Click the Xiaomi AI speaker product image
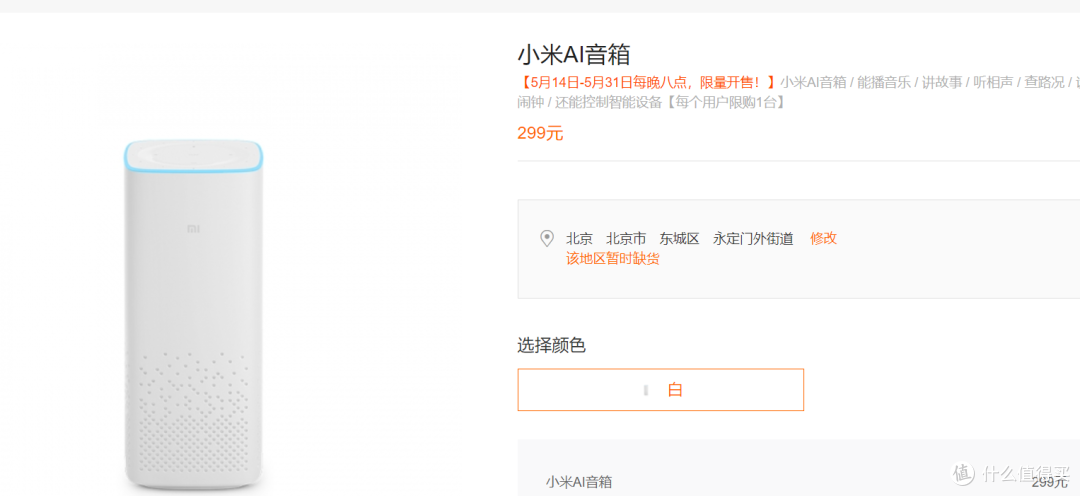This screenshot has width=1080, height=496. pyautogui.click(x=194, y=316)
